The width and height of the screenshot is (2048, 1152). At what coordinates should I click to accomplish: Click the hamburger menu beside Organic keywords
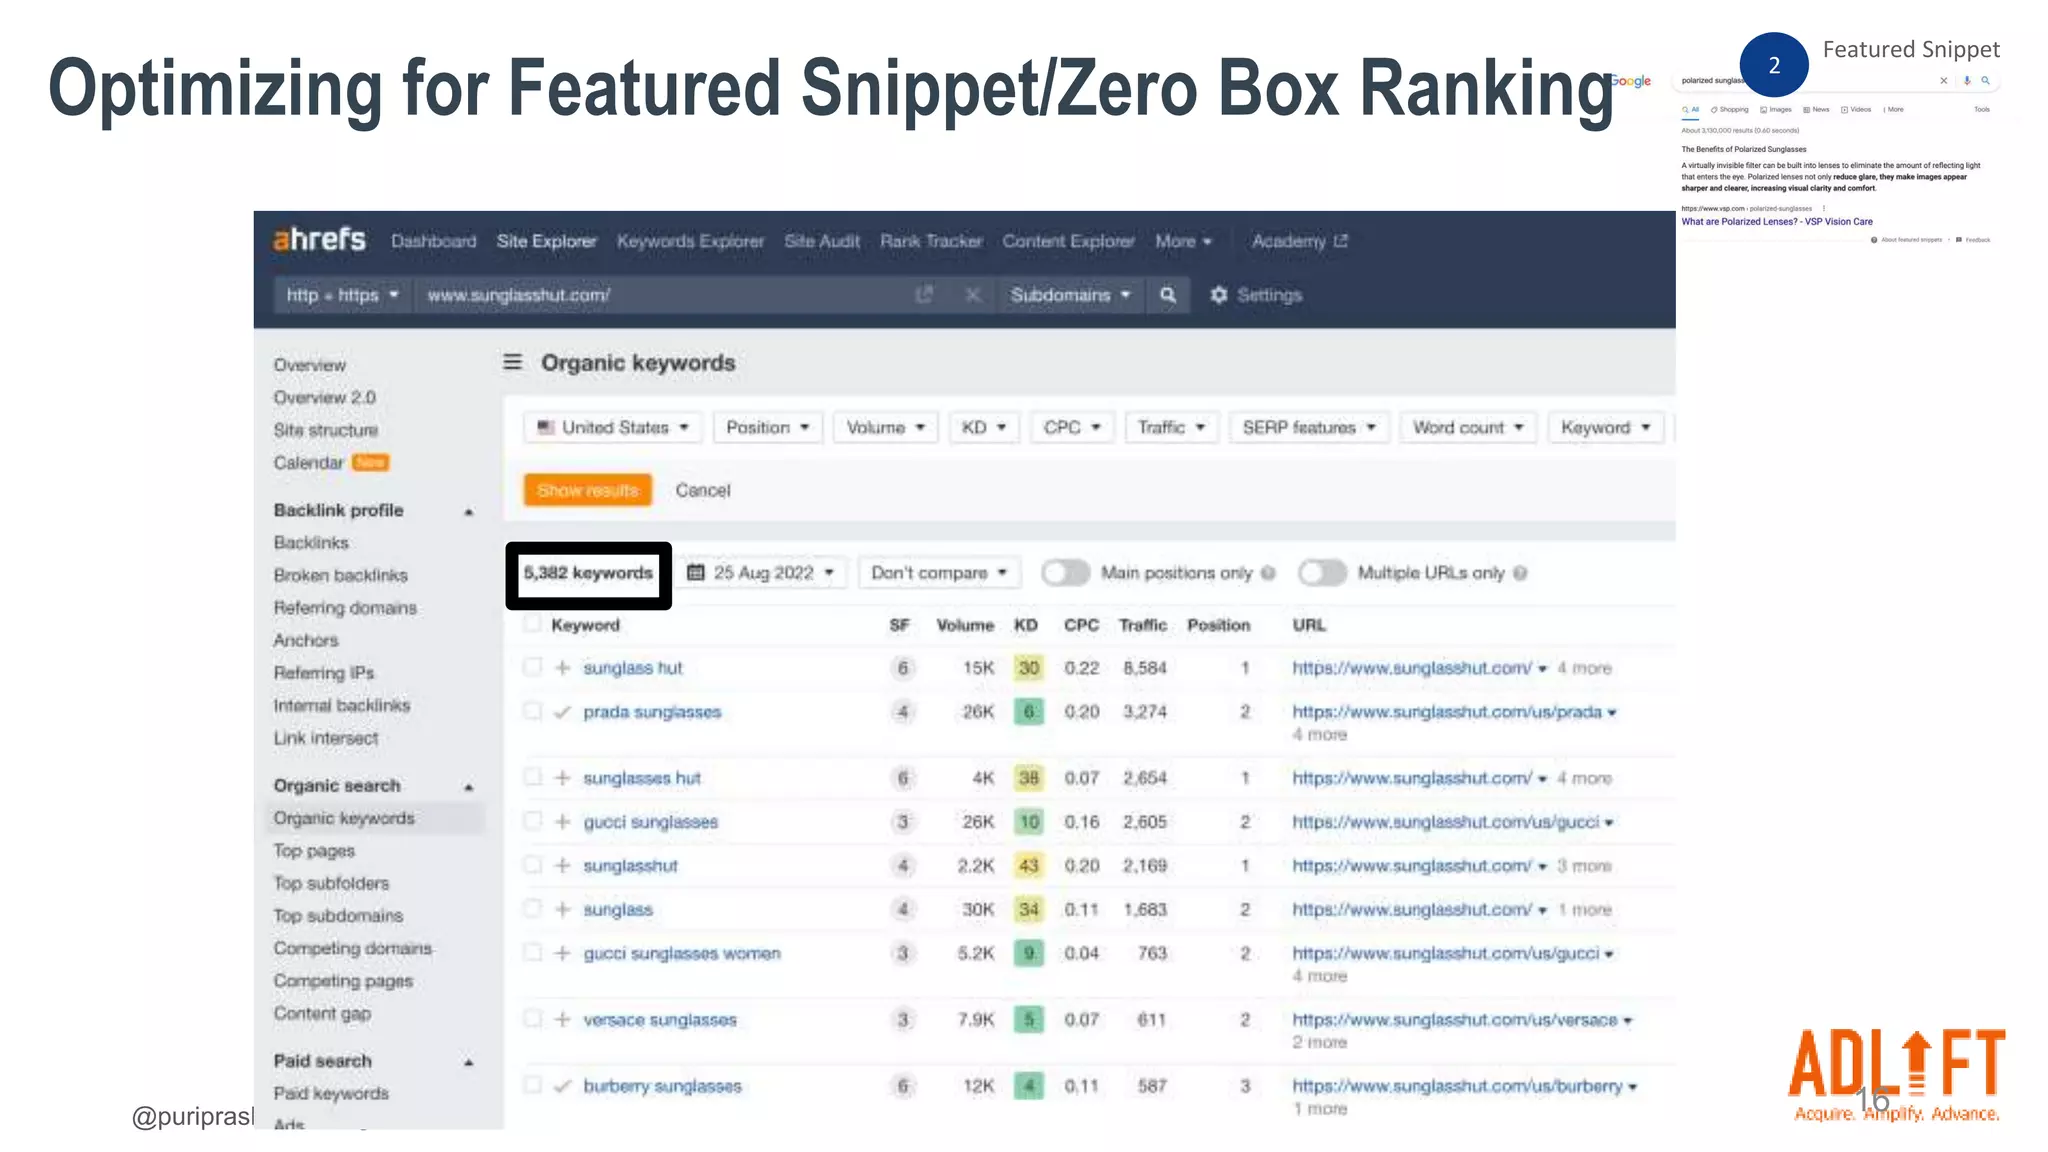[512, 362]
